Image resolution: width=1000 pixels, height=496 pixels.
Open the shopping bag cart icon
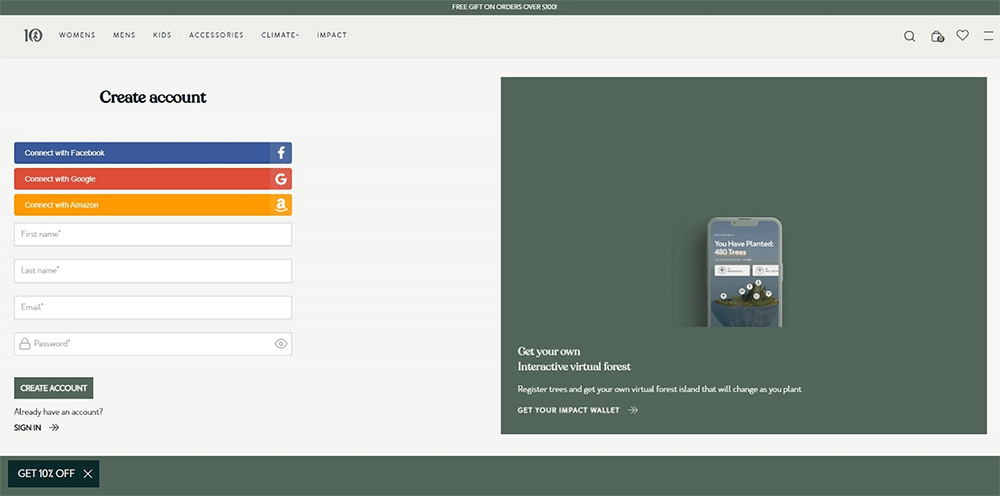[x=937, y=36]
